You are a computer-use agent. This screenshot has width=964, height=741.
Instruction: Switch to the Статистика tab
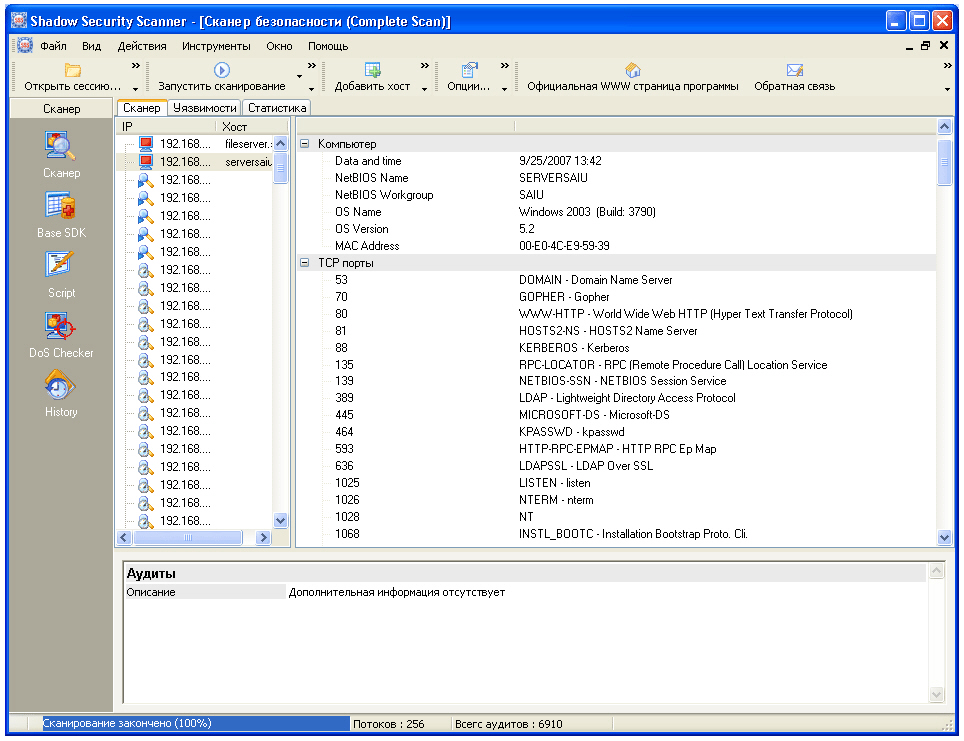pos(277,108)
